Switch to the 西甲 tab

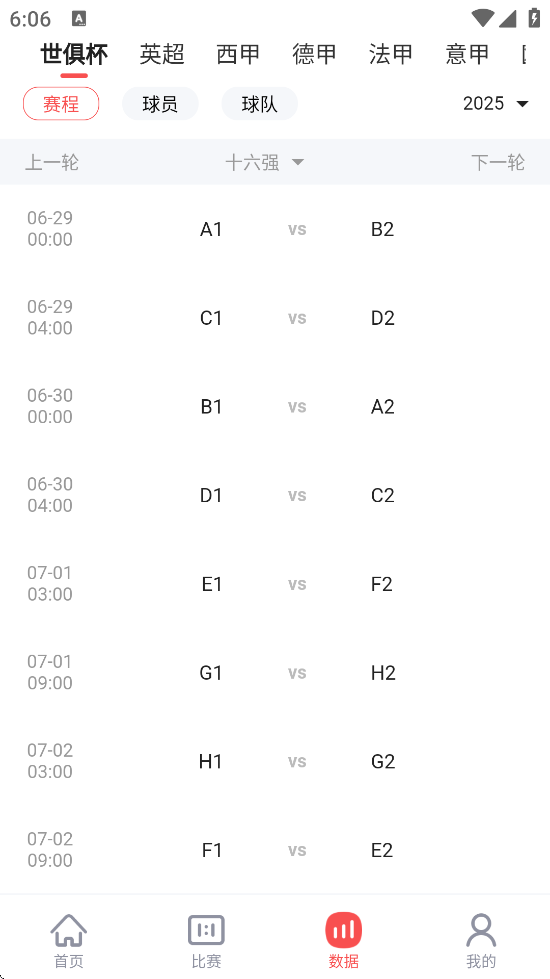click(238, 54)
